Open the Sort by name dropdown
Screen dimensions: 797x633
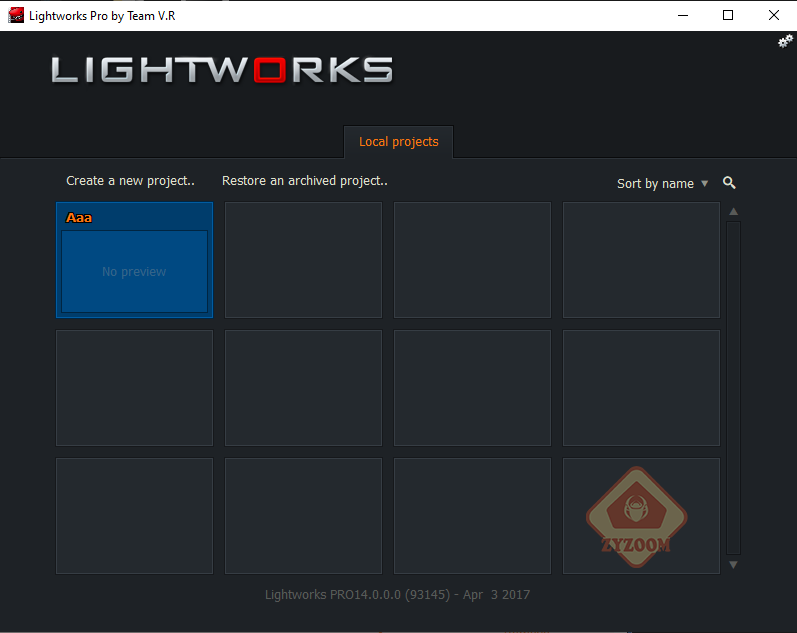(662, 184)
